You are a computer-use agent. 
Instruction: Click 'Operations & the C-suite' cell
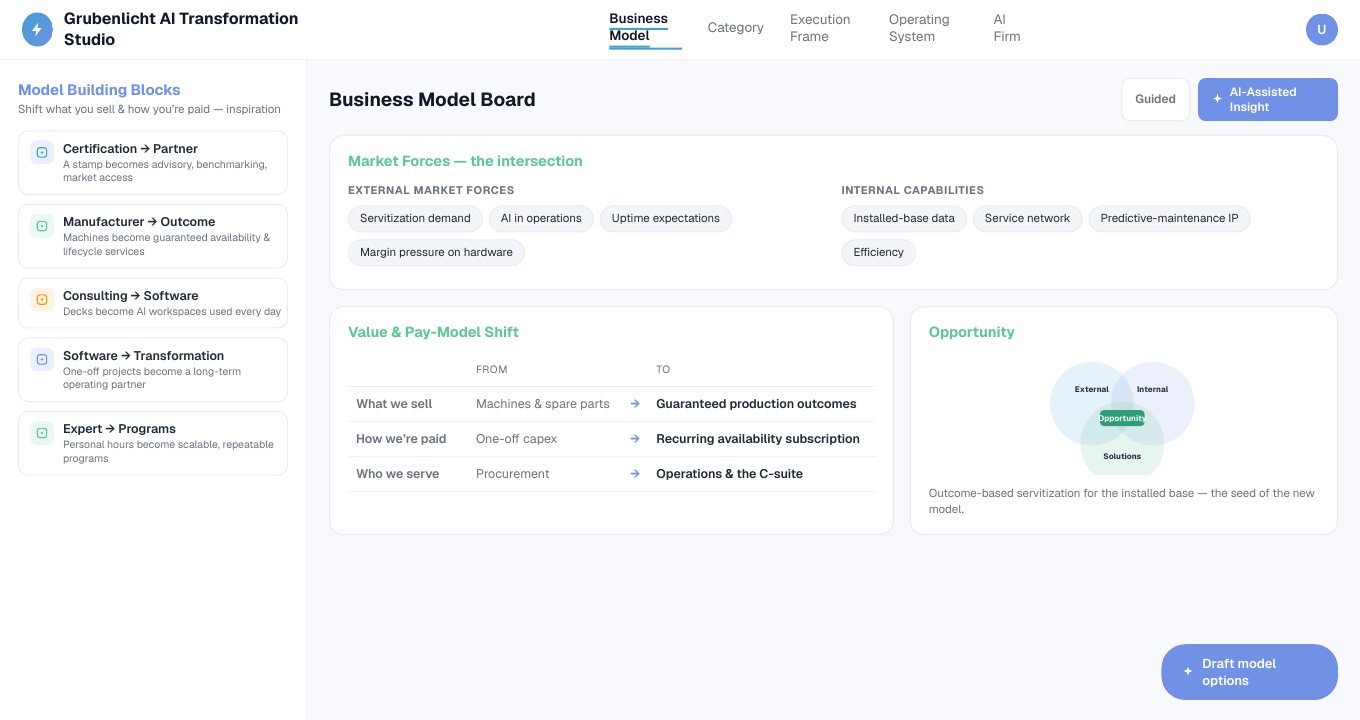click(x=729, y=474)
